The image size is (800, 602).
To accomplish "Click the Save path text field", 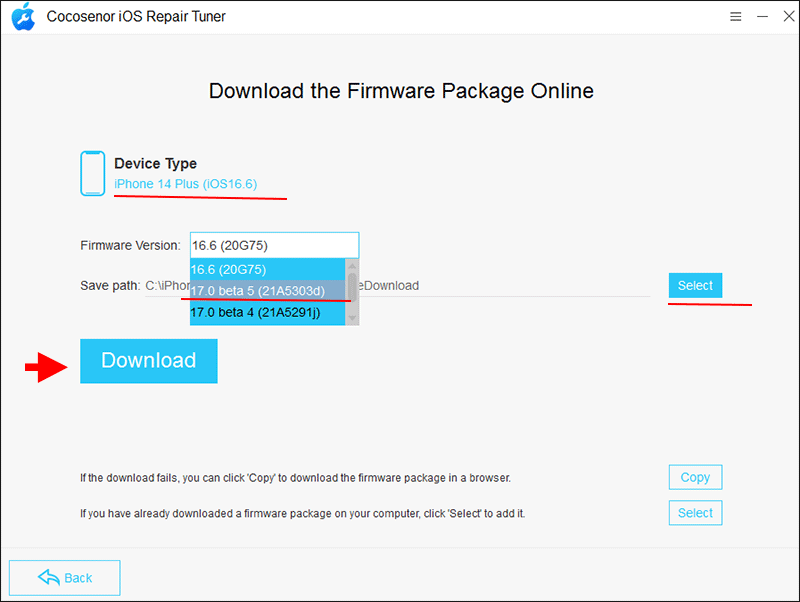I will point(397,286).
